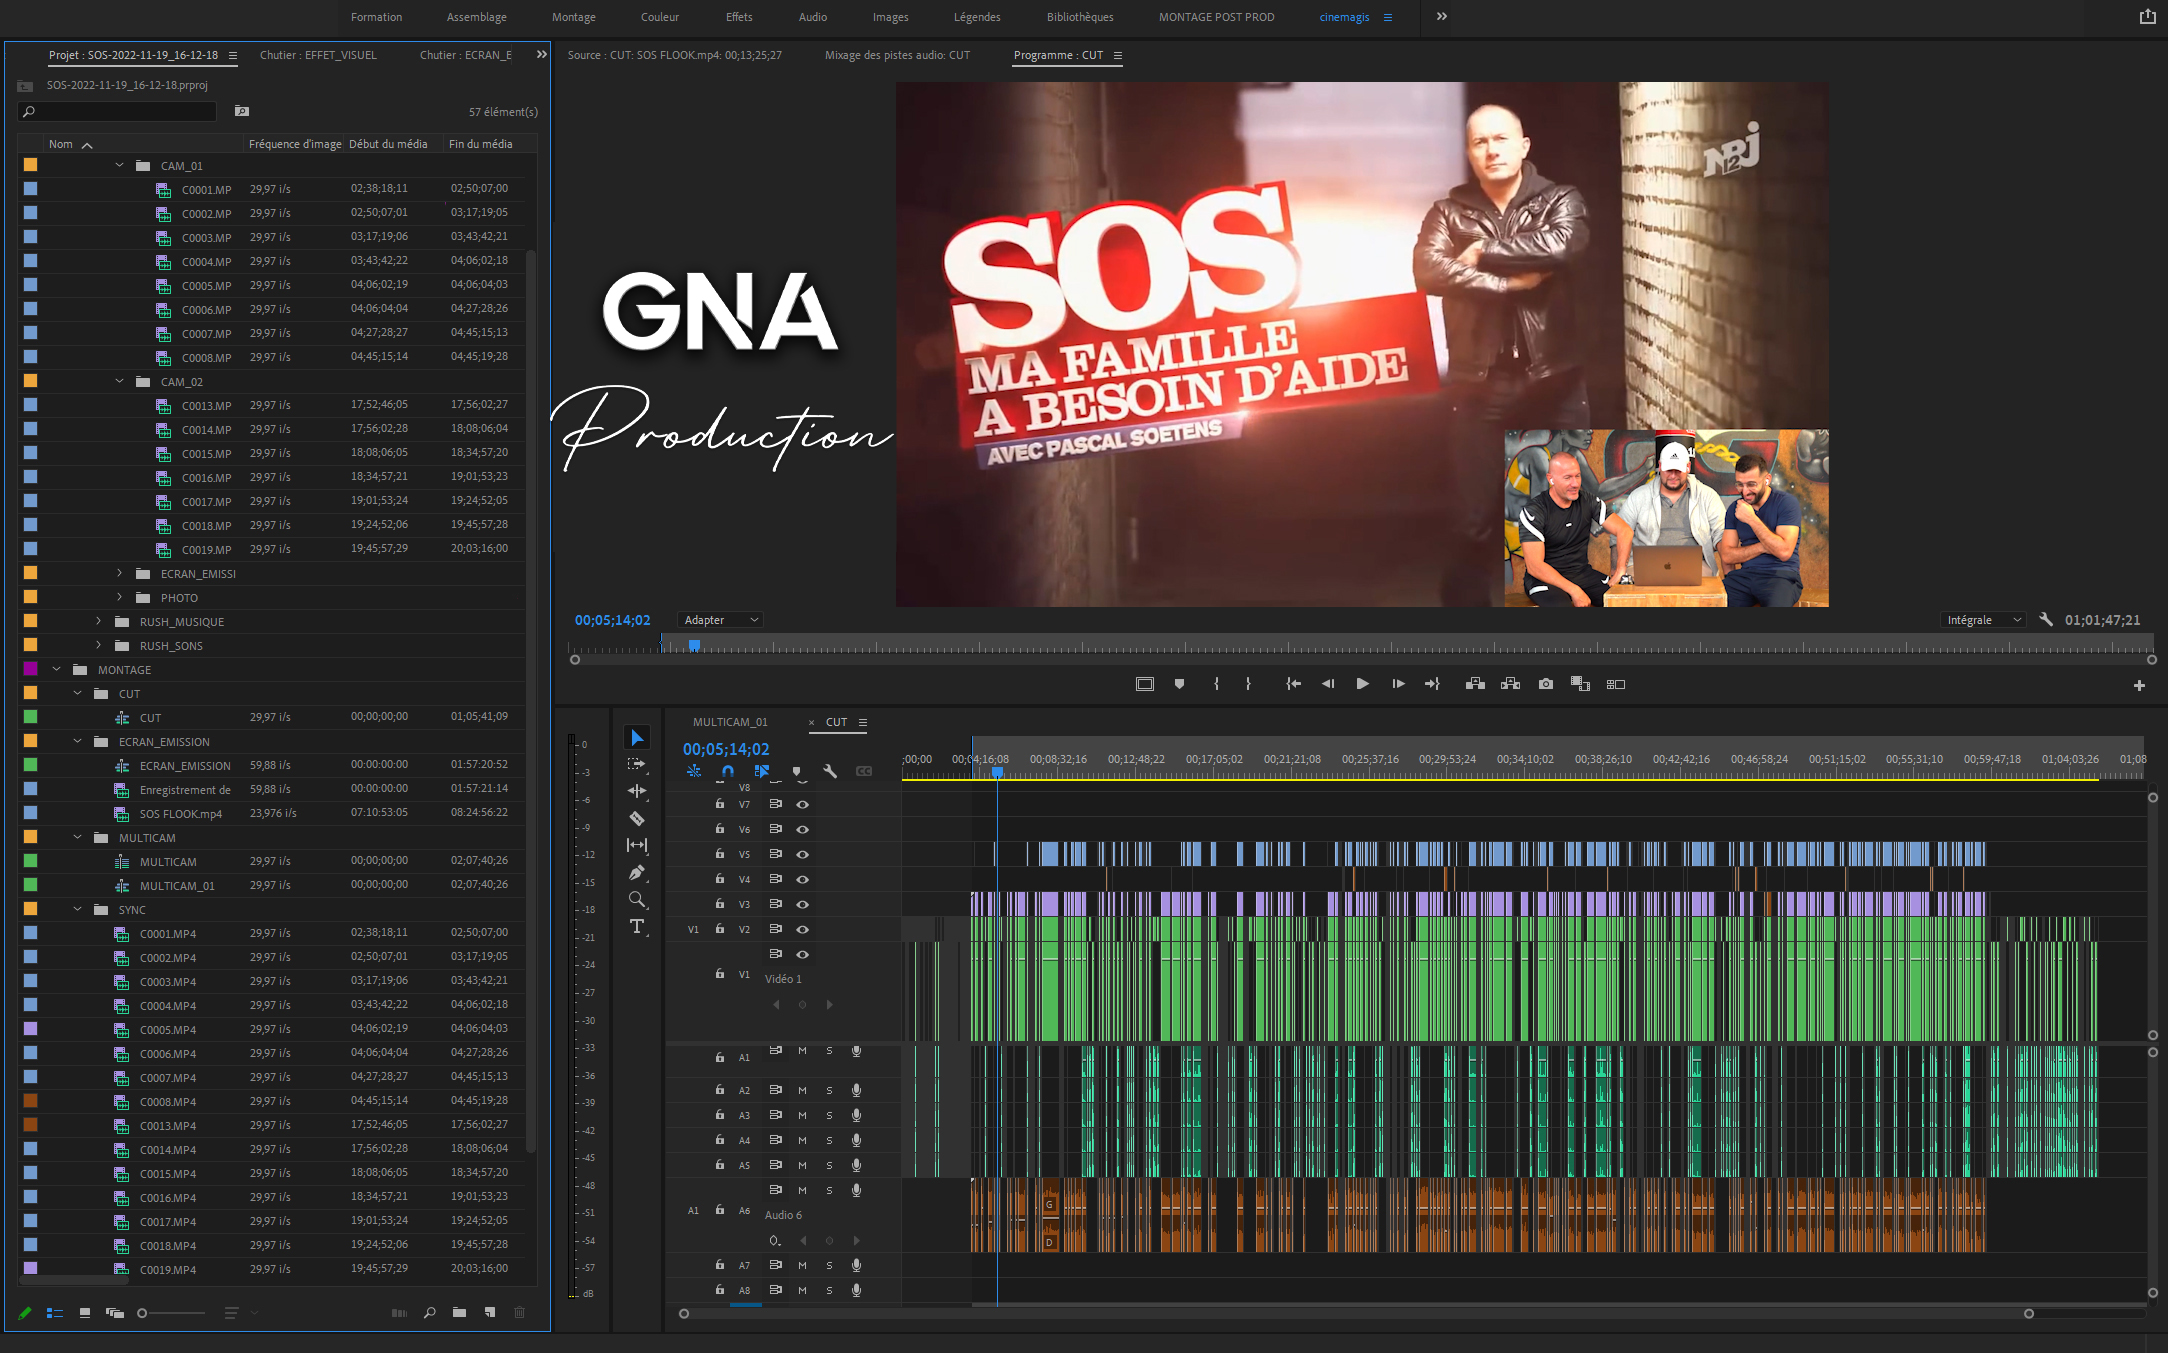The height and width of the screenshot is (1353, 2168).
Task: Toggle V5 track output eye
Action: (x=802, y=854)
